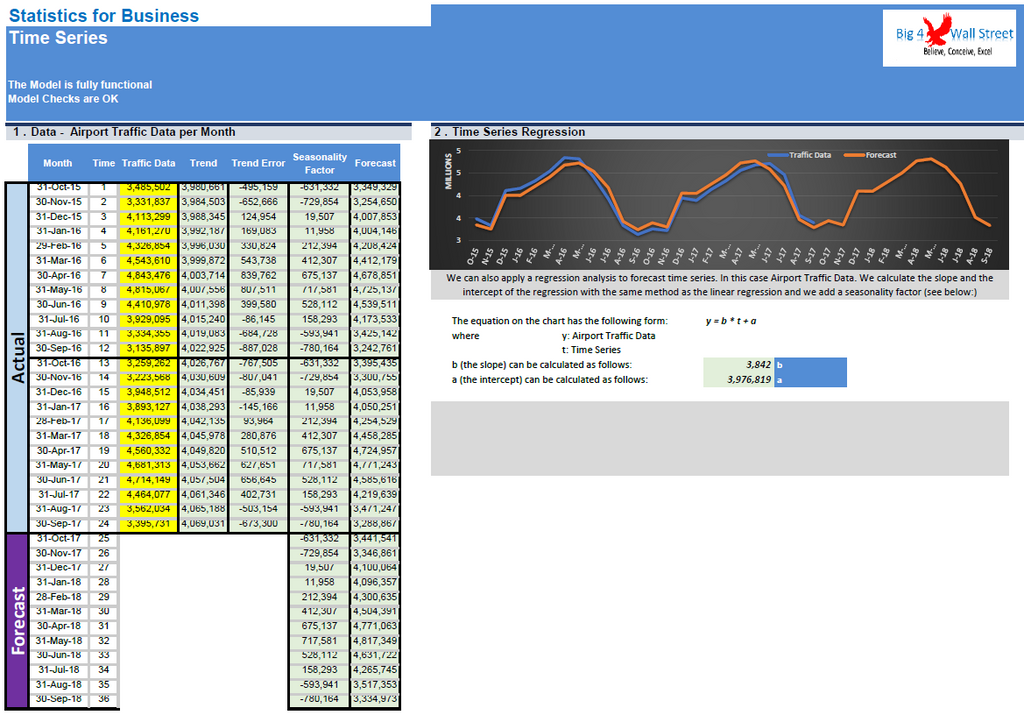
Task: Select traffic data cell 4,113,299
Action: [x=148, y=217]
